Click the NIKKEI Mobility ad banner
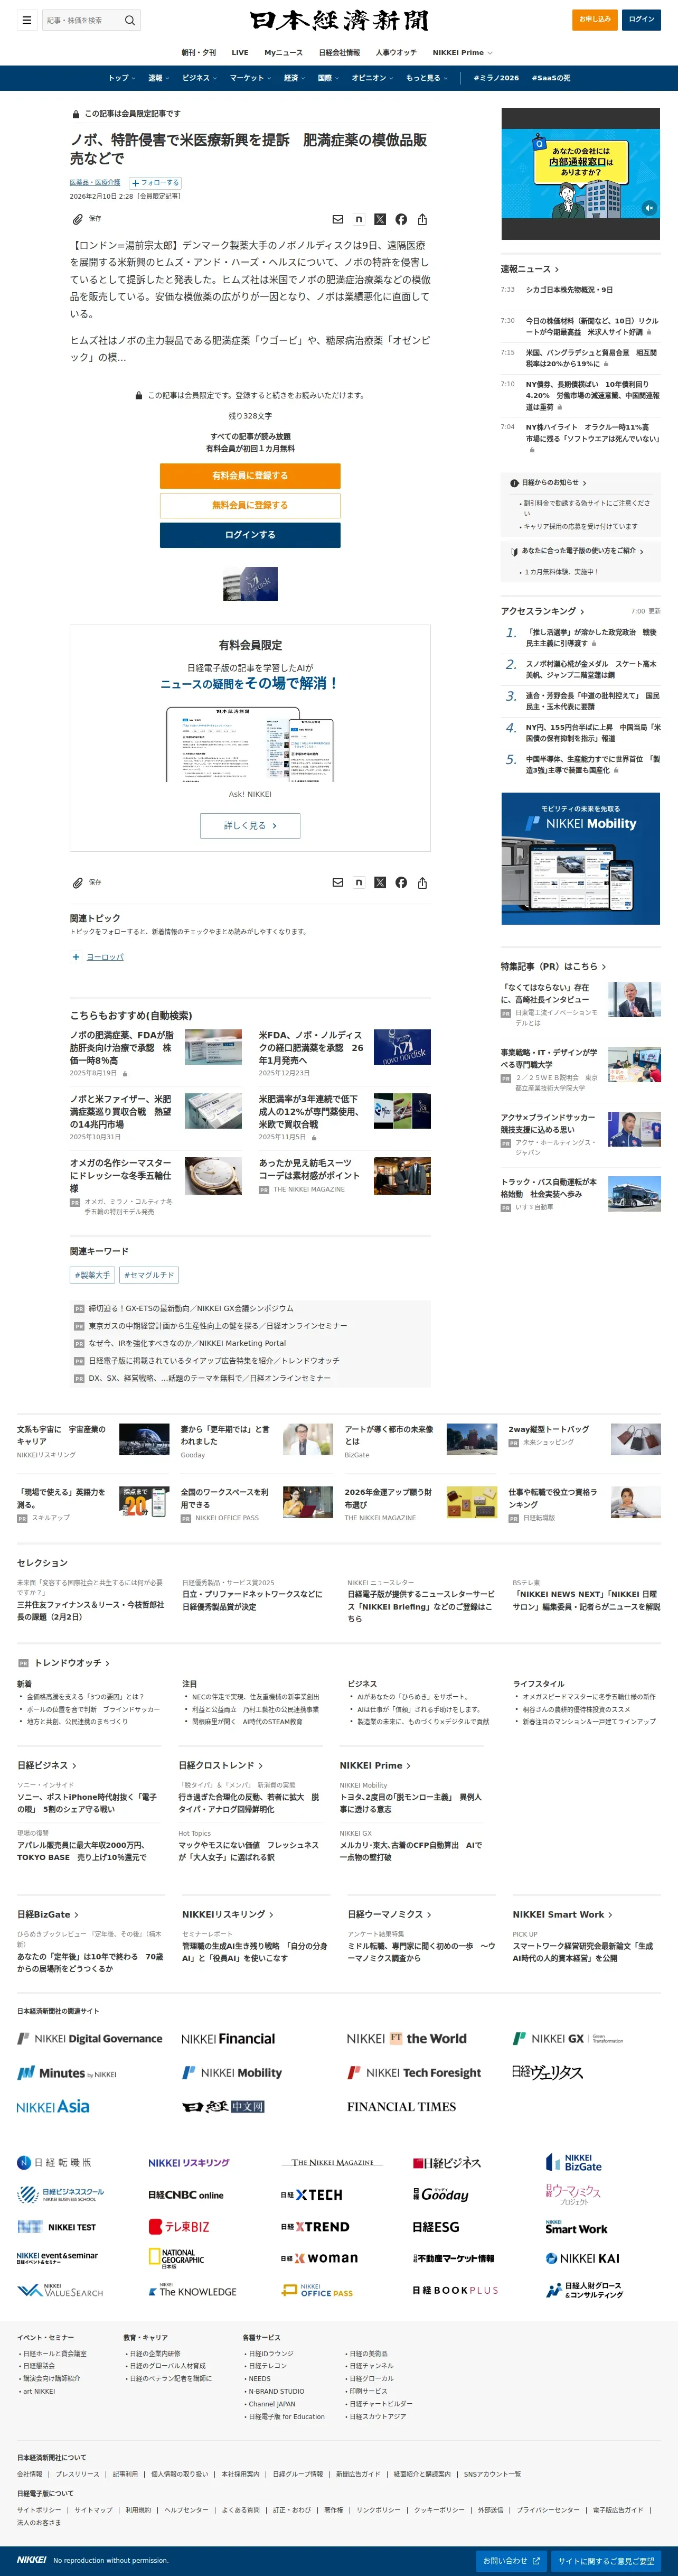This screenshot has width=678, height=2576. (580, 859)
